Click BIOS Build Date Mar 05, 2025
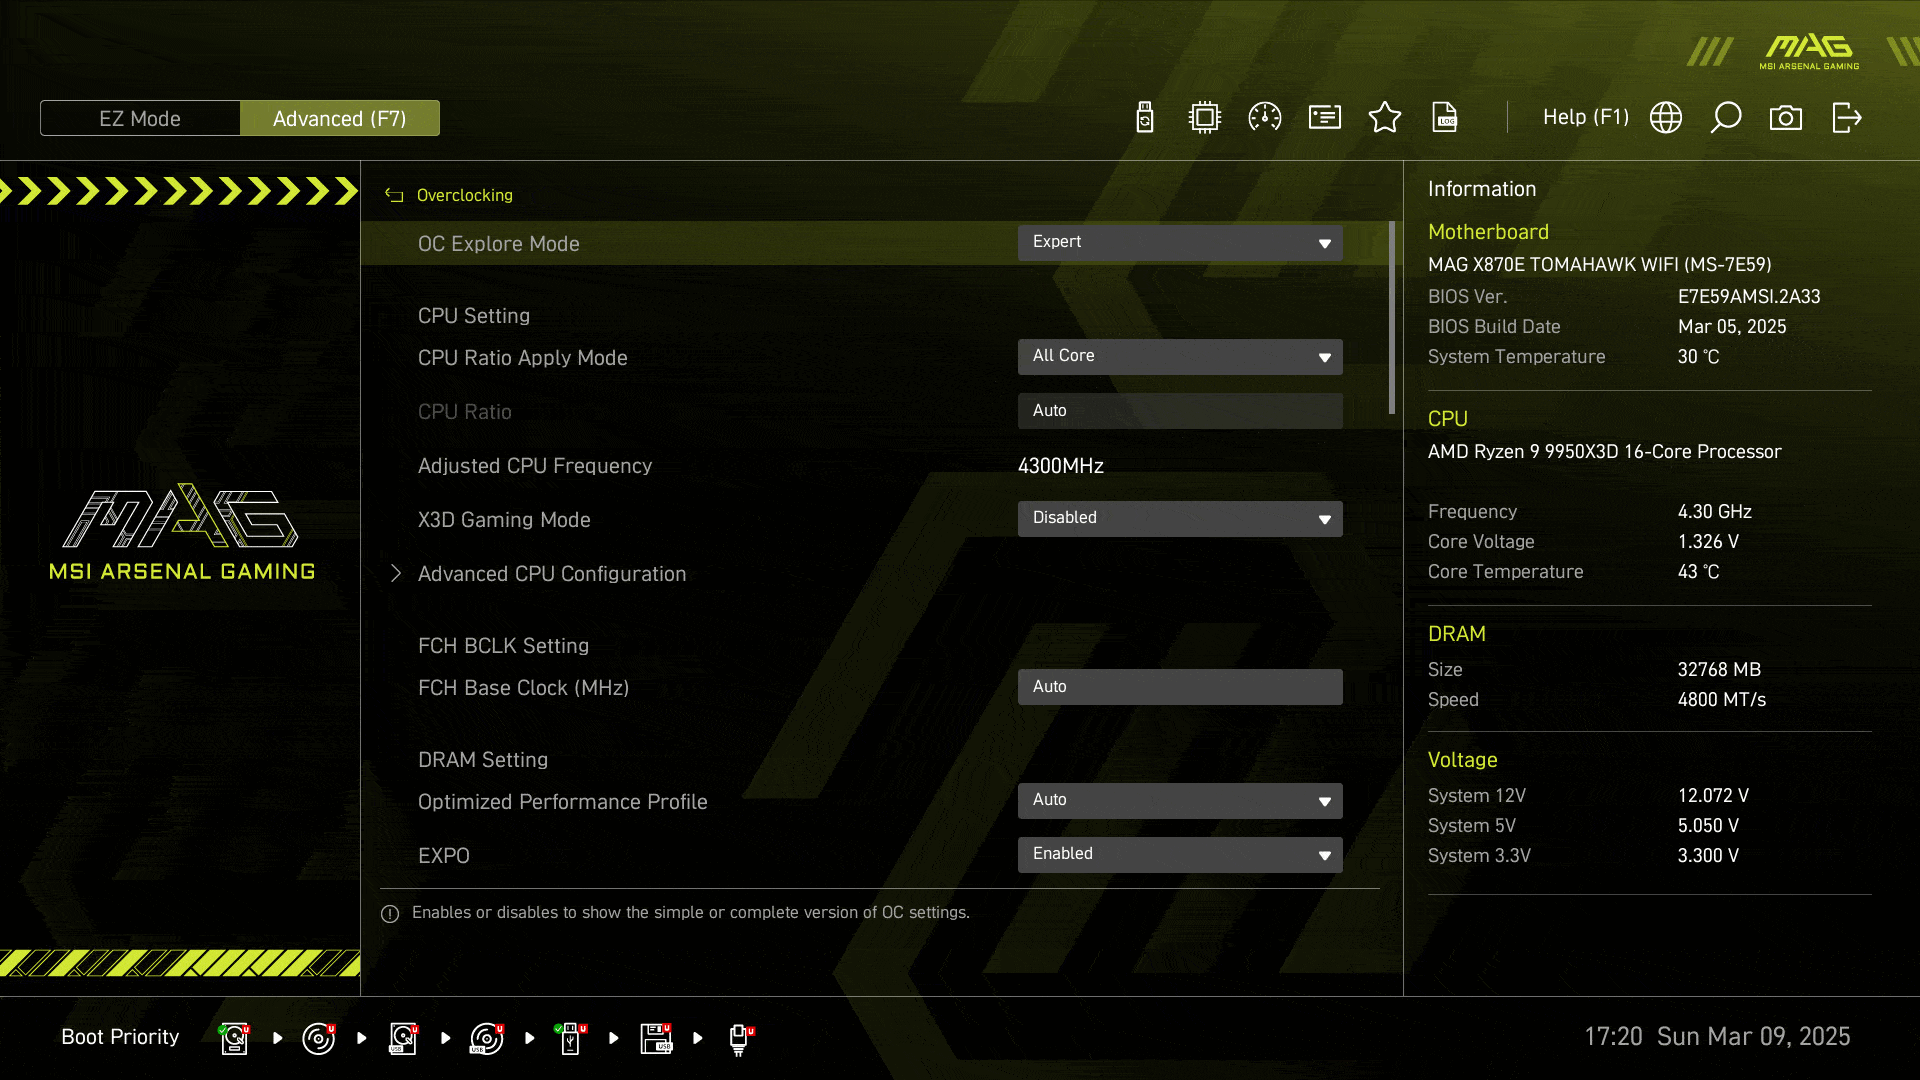 tap(1732, 327)
